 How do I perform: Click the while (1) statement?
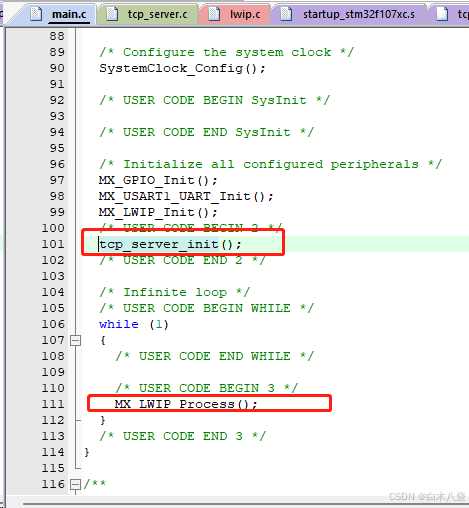[x=134, y=324]
